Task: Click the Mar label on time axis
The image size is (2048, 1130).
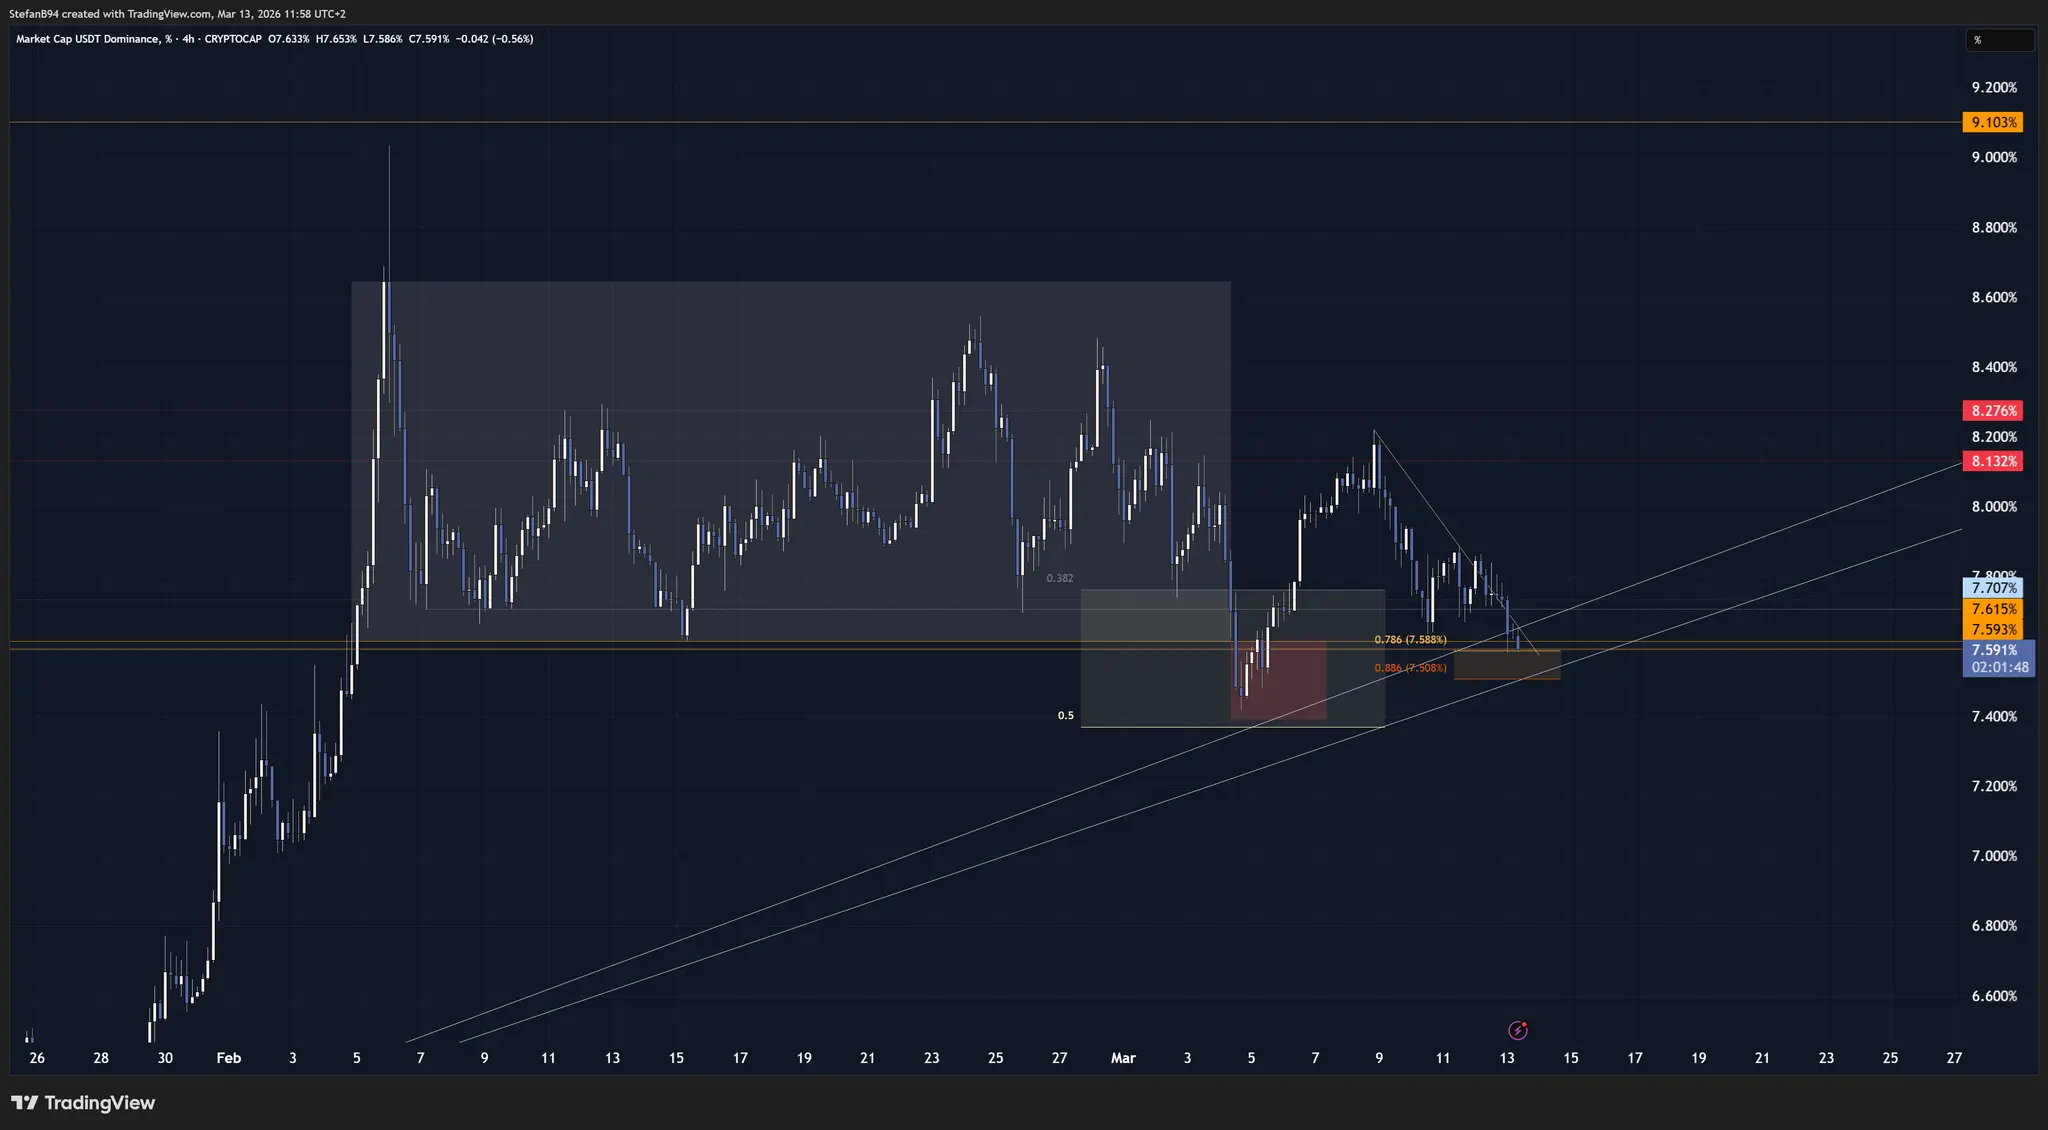Action: point(1123,1058)
